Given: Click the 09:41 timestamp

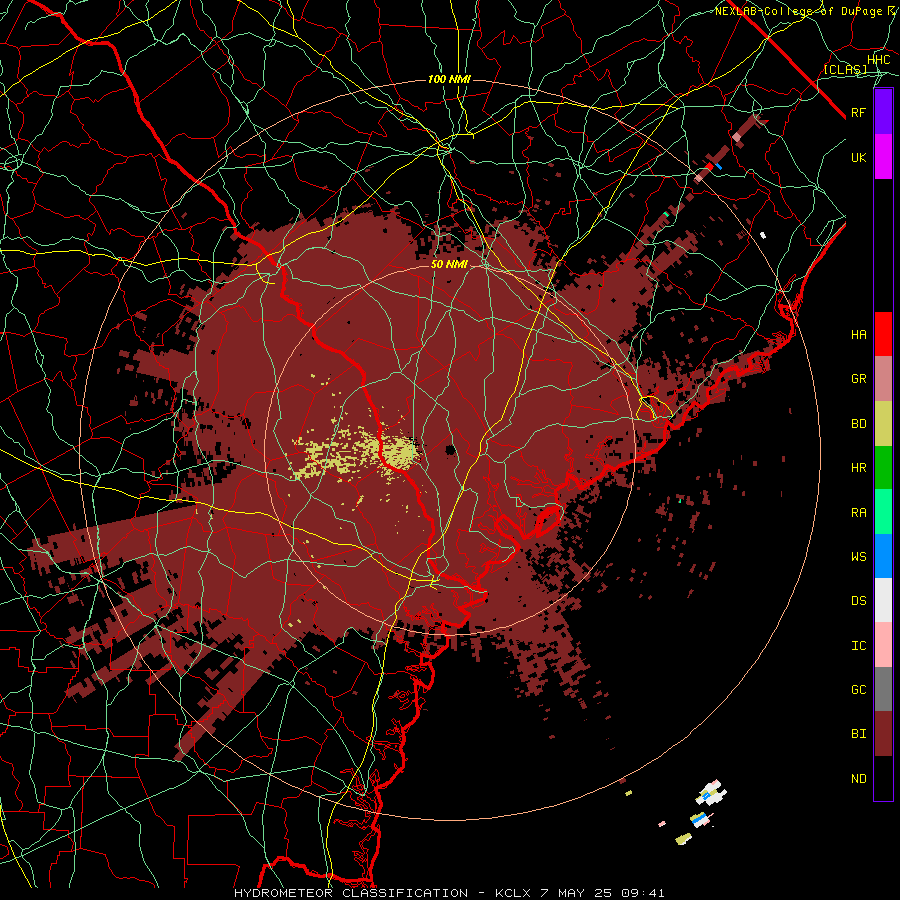Looking at the screenshot, I should 642,893.
